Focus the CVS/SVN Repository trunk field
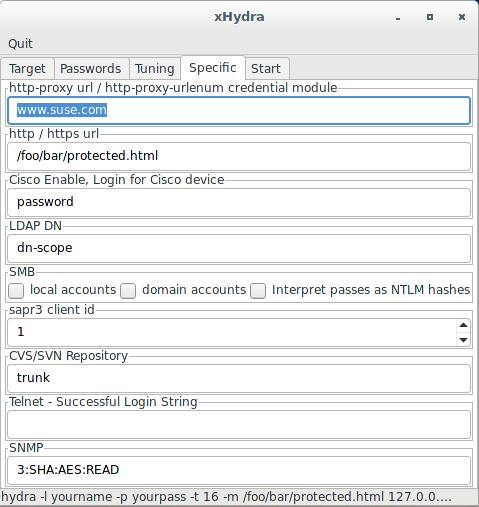 point(239,378)
